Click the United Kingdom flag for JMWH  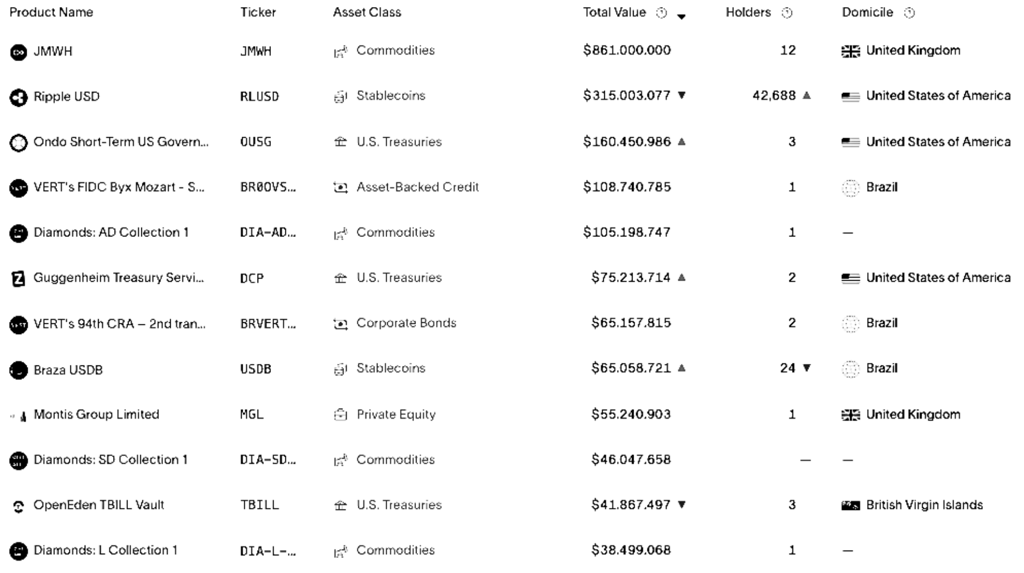(851, 51)
